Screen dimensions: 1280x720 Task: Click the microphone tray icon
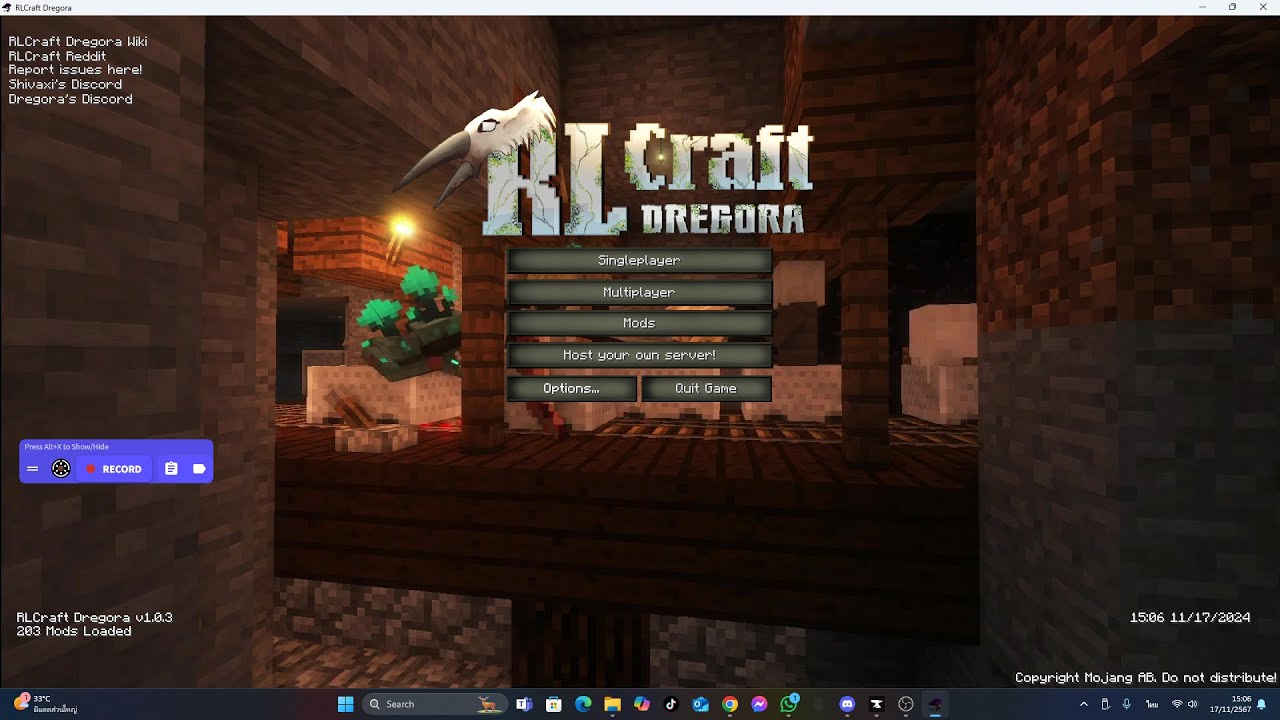1127,704
